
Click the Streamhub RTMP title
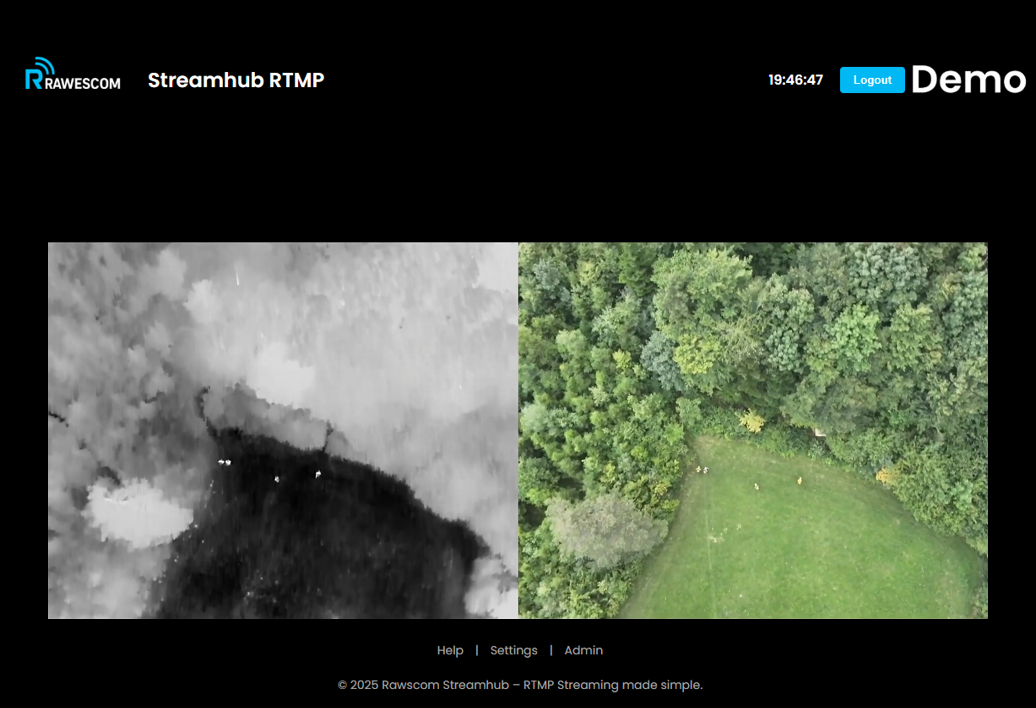point(236,80)
